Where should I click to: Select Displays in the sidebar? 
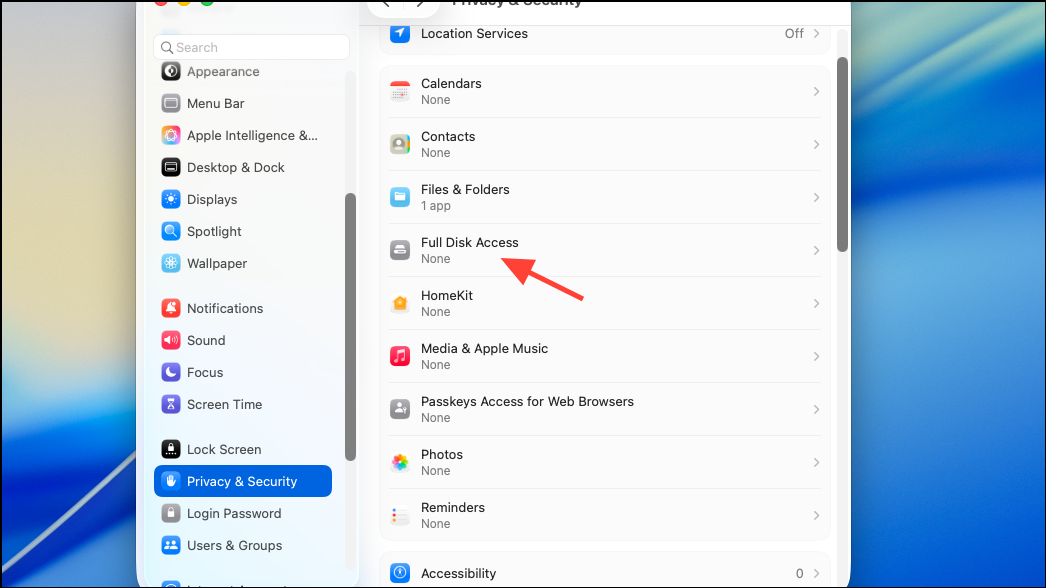pos(243,200)
